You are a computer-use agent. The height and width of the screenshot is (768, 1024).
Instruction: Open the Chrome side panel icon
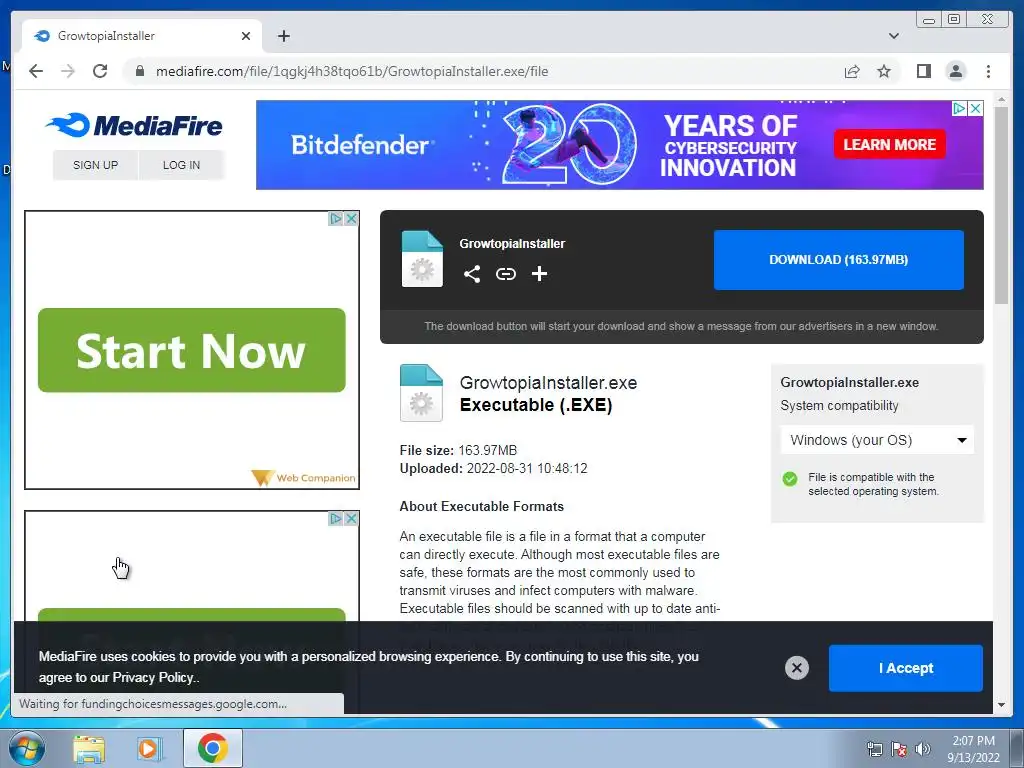(x=923, y=71)
